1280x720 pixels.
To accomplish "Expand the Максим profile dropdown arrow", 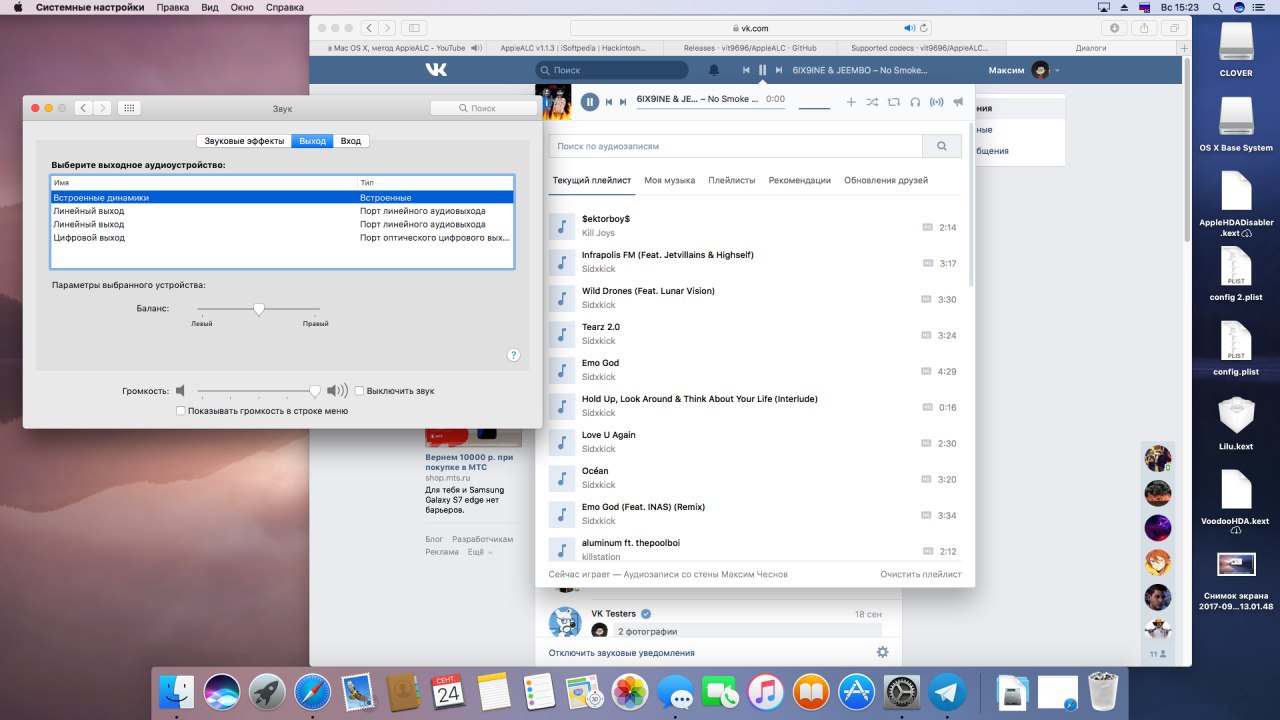I will pos(1057,71).
